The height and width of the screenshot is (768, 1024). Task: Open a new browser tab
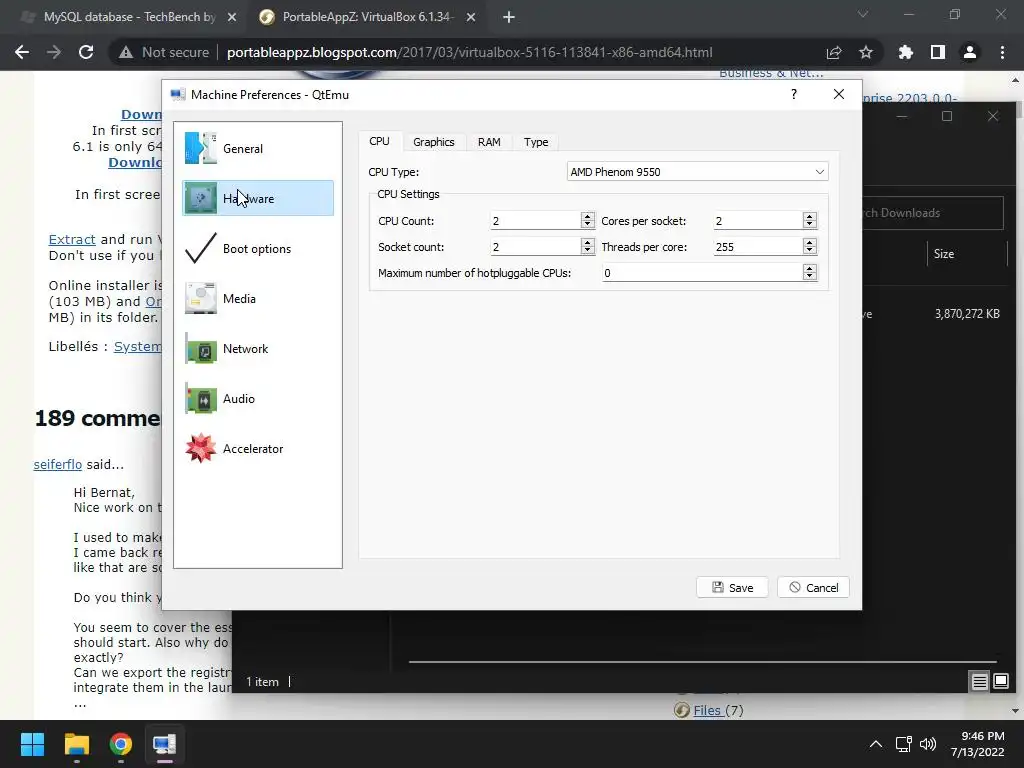coord(509,17)
